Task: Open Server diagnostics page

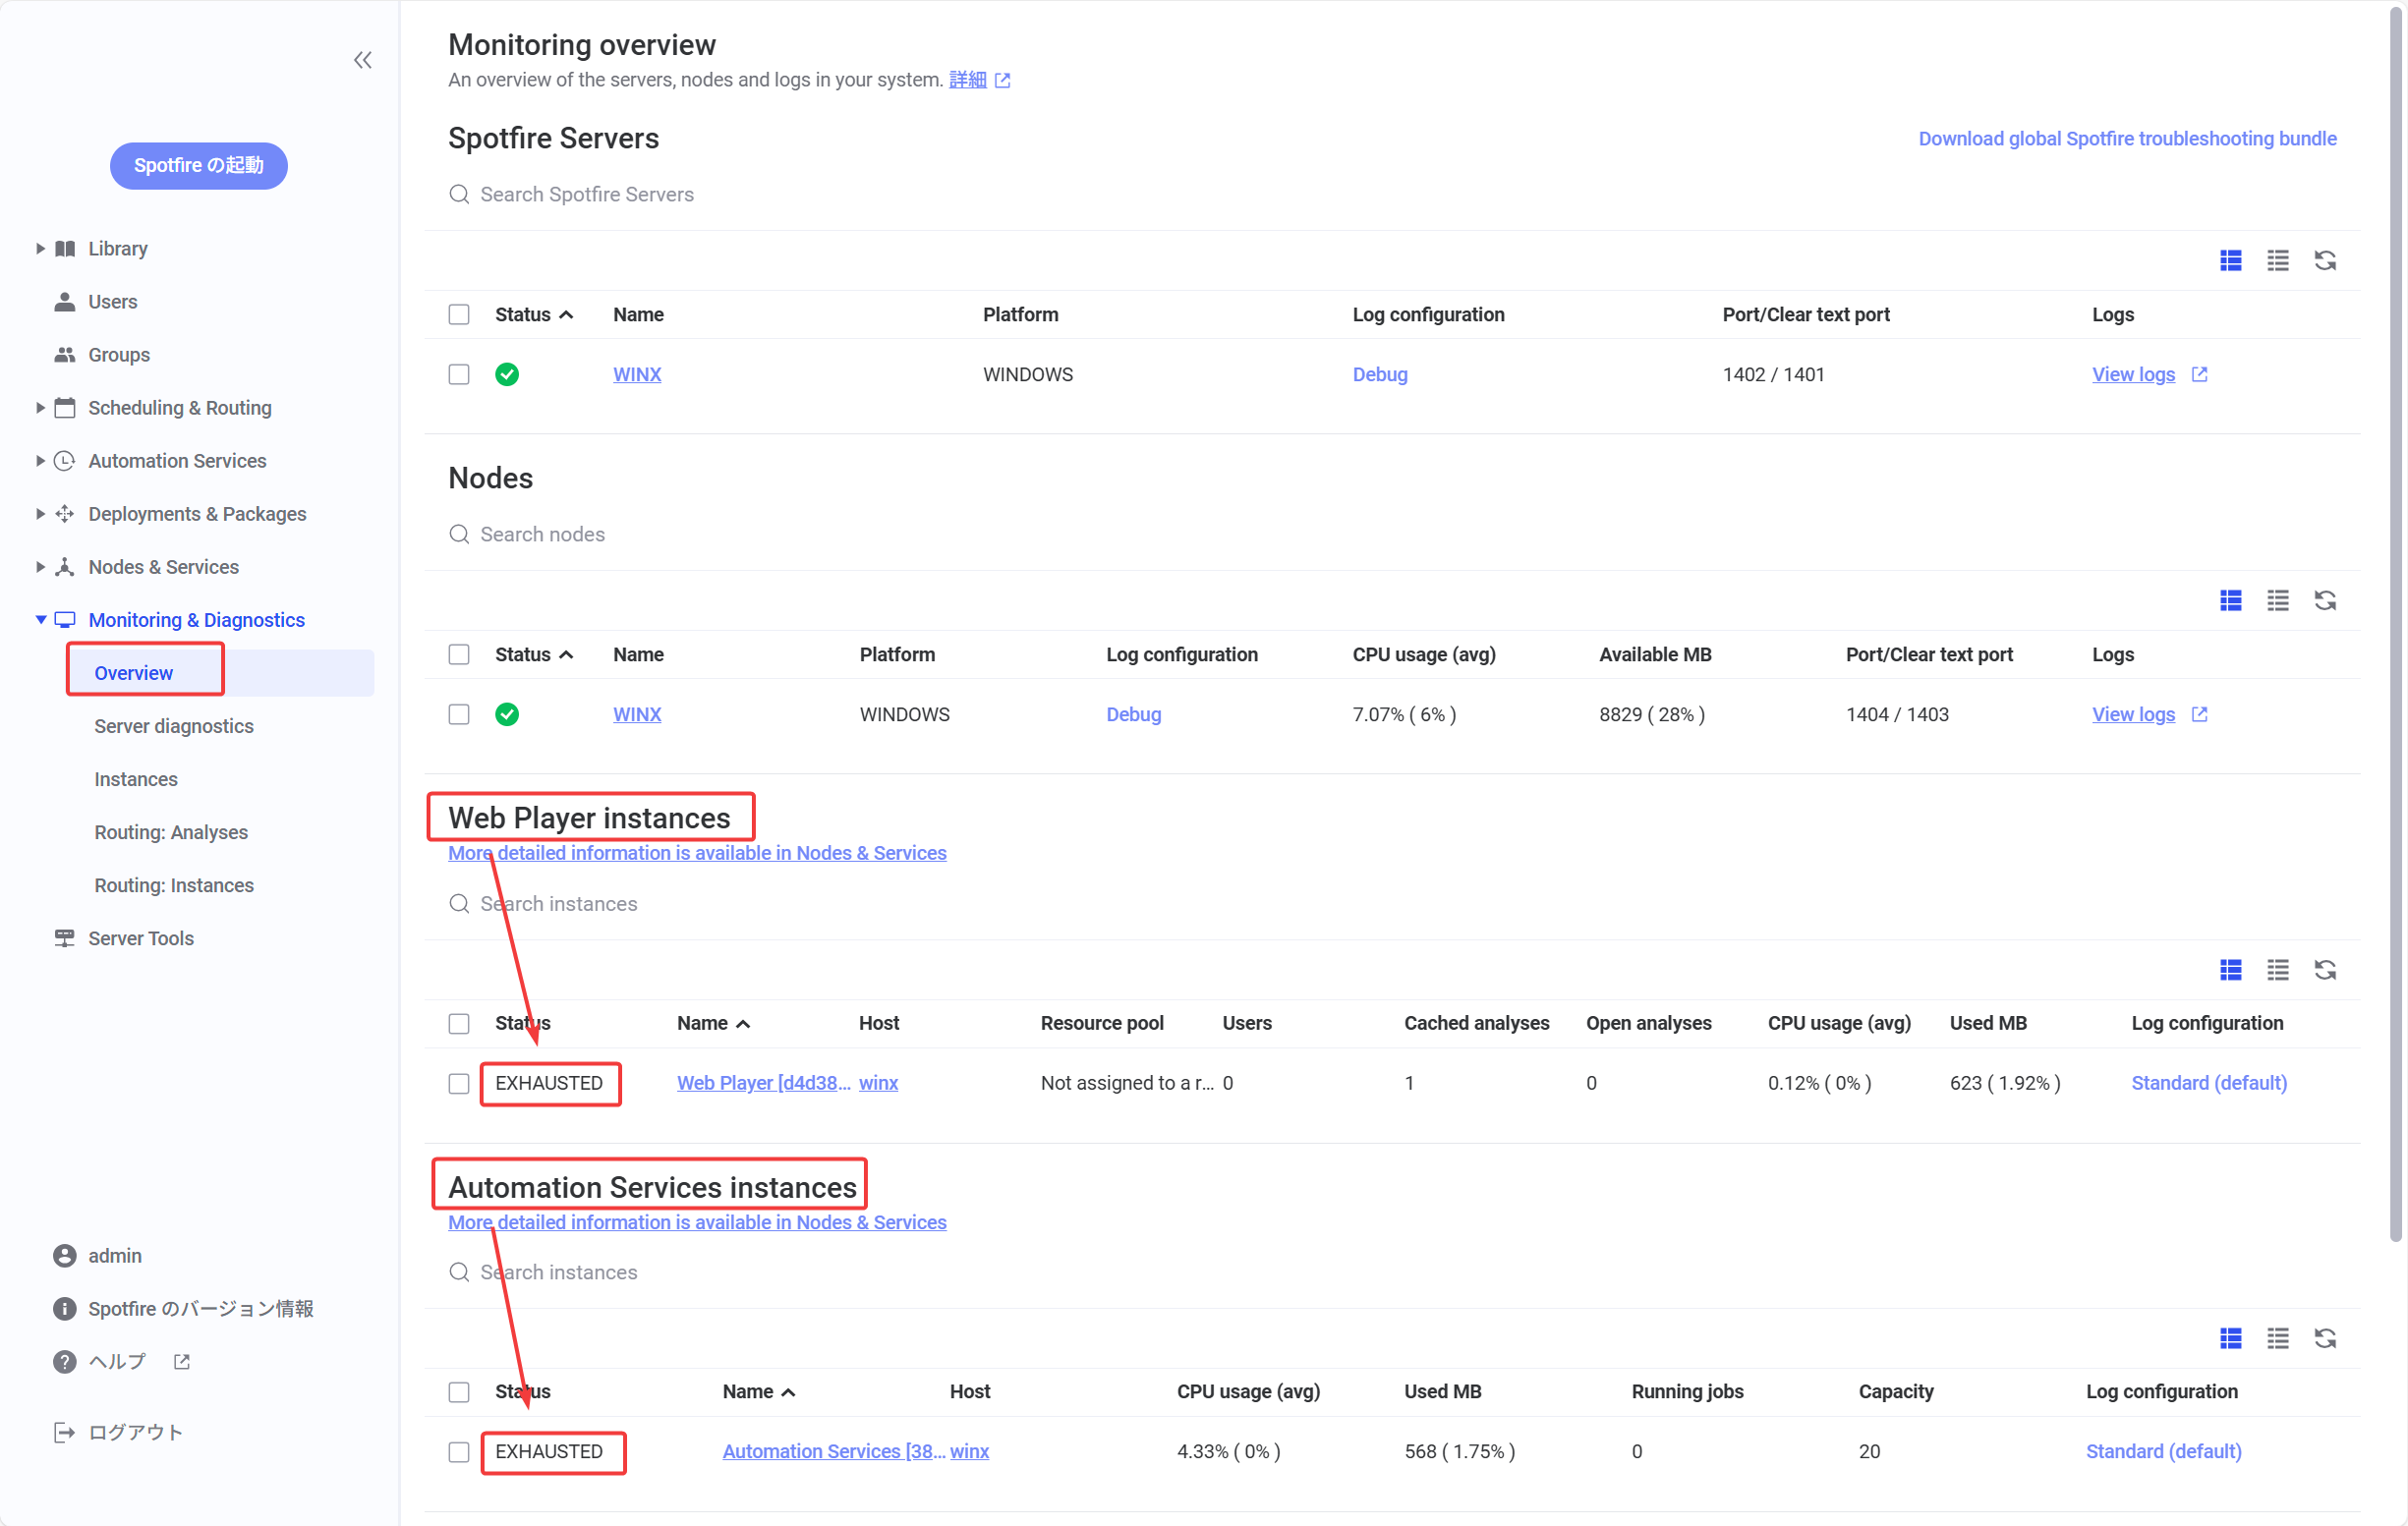Action: (174, 726)
